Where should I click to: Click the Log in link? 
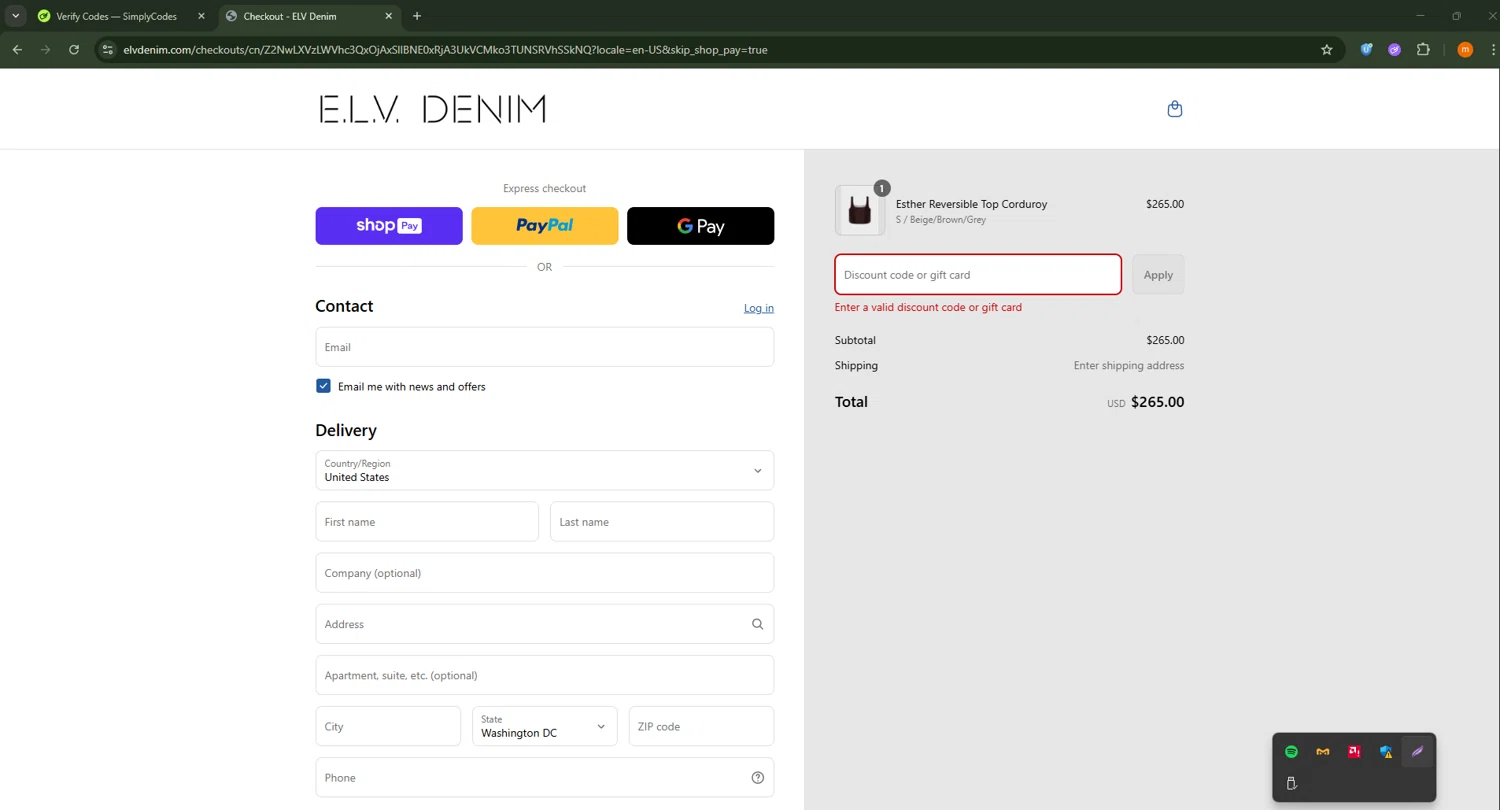click(x=758, y=308)
